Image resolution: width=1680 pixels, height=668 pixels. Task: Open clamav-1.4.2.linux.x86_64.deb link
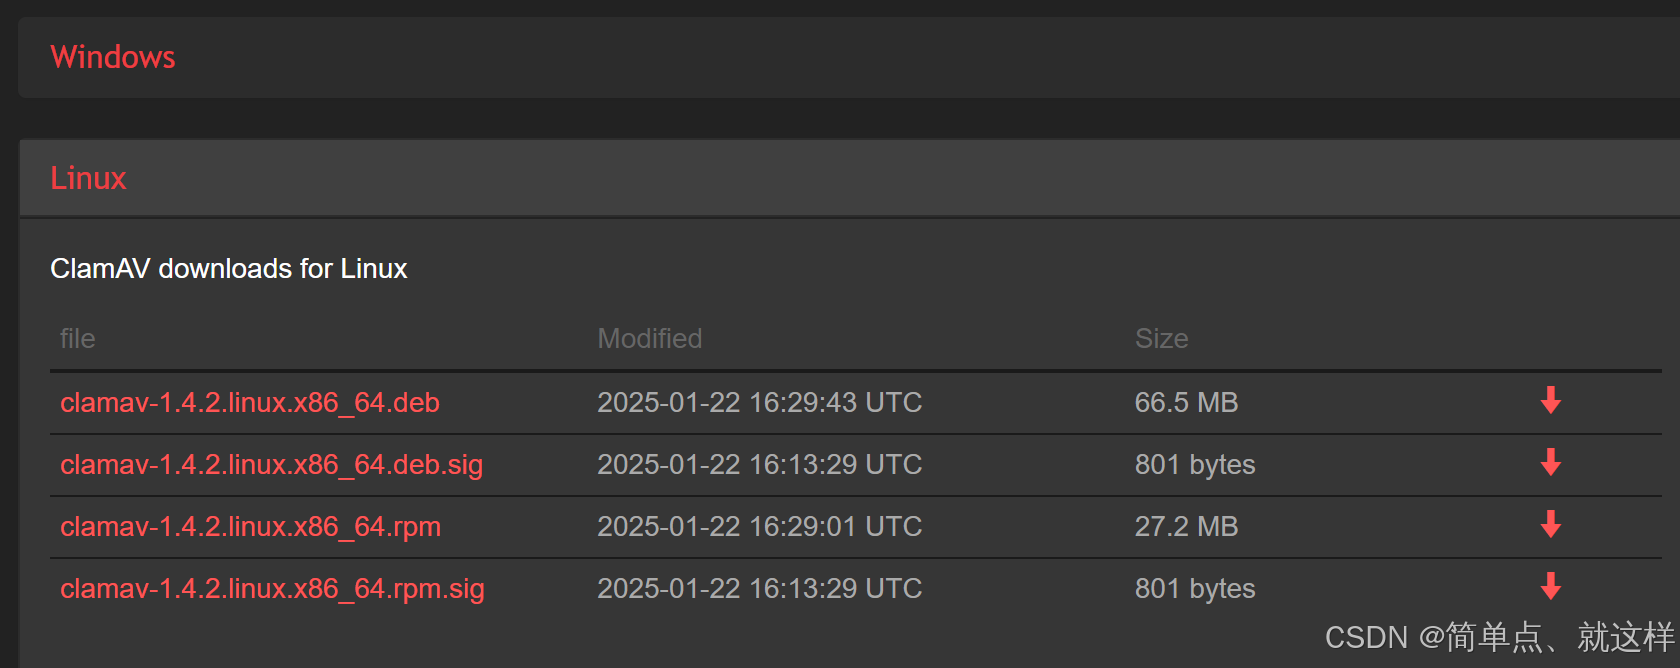click(250, 403)
